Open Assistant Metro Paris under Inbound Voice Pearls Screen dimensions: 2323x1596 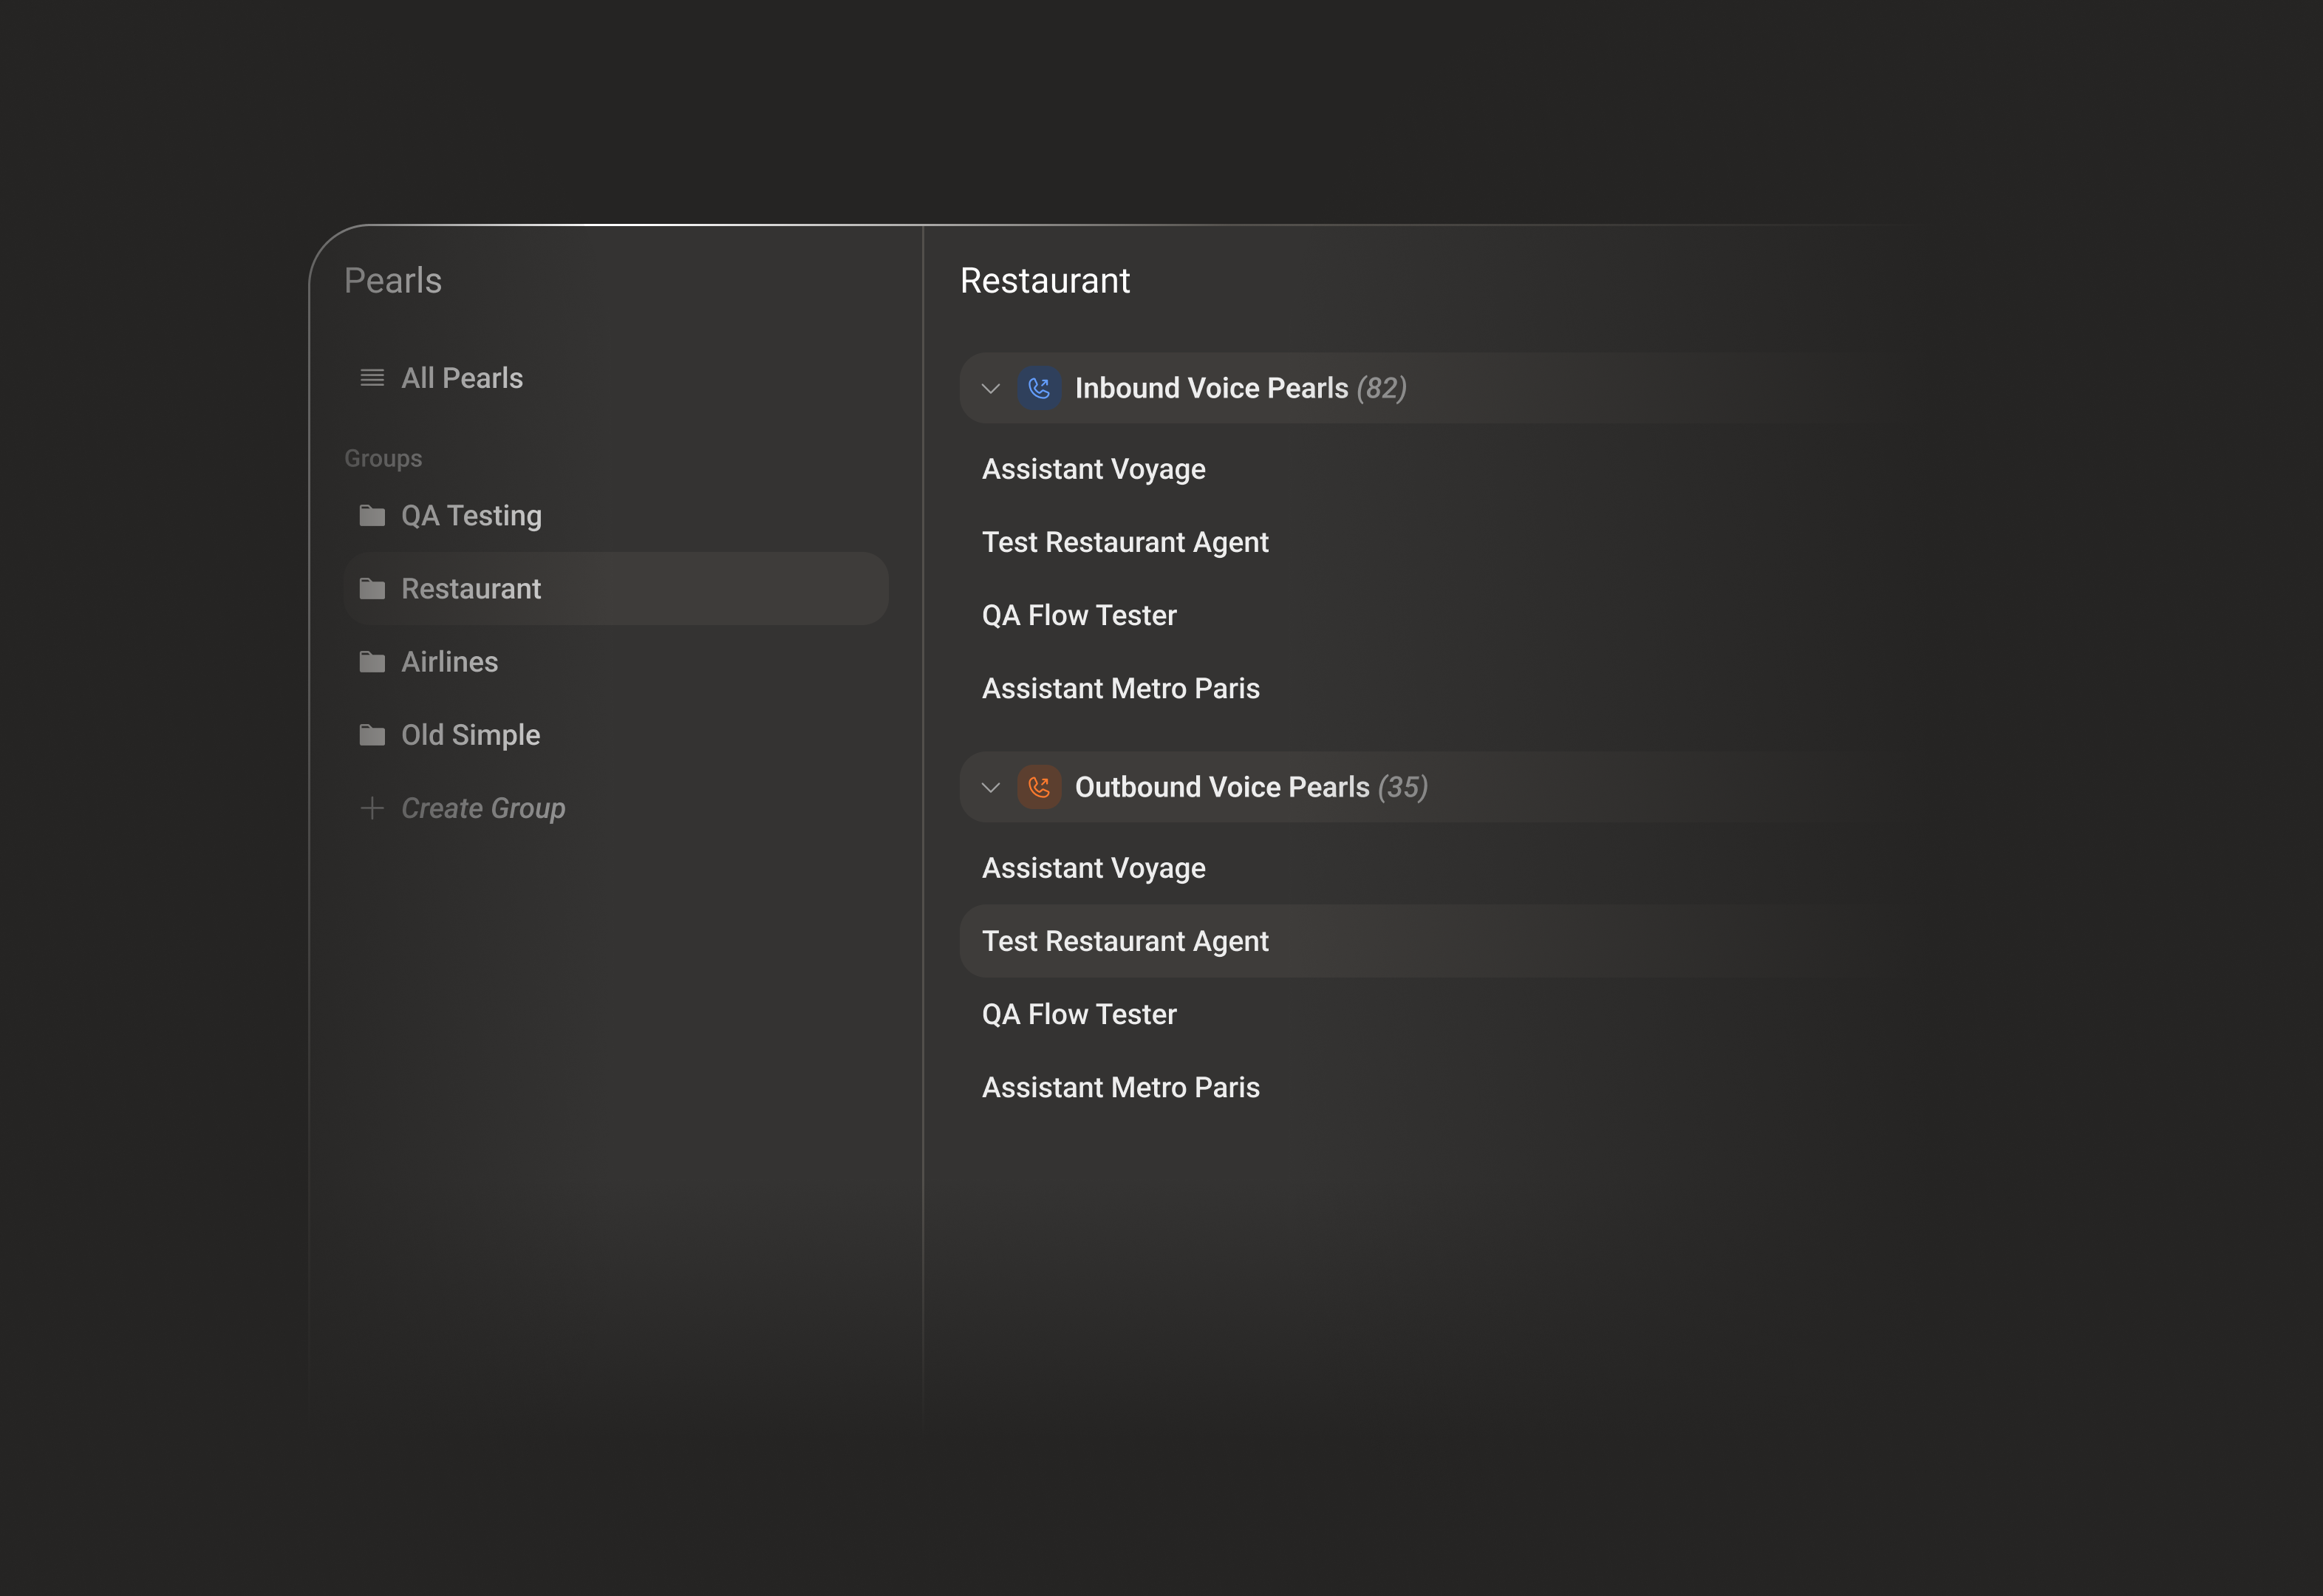pos(1120,688)
